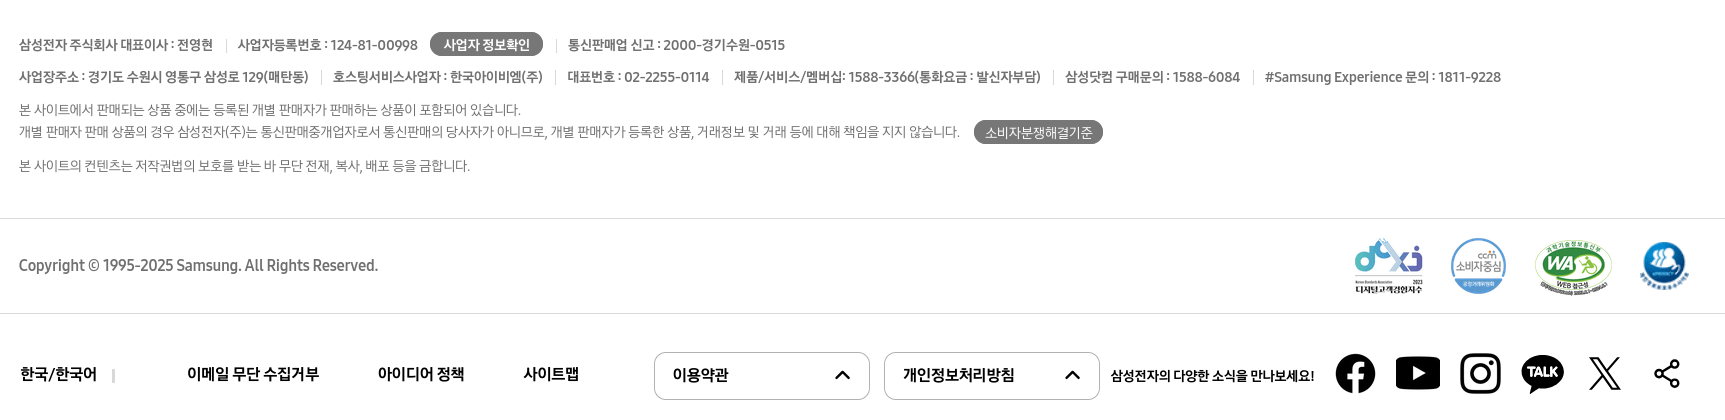Open Samsung's Facebook page icon

(x=1355, y=374)
